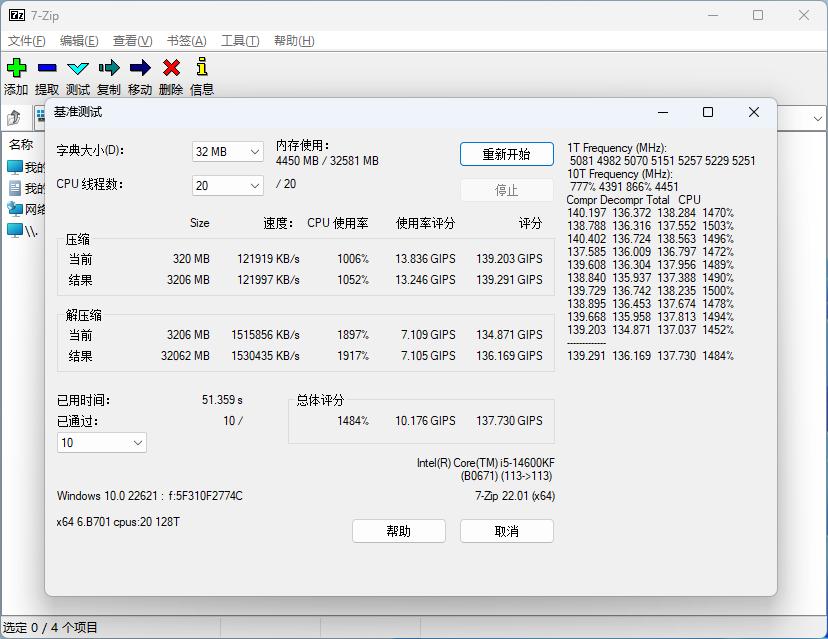Click the 取消 cancel button
828x639 pixels.
click(x=506, y=531)
